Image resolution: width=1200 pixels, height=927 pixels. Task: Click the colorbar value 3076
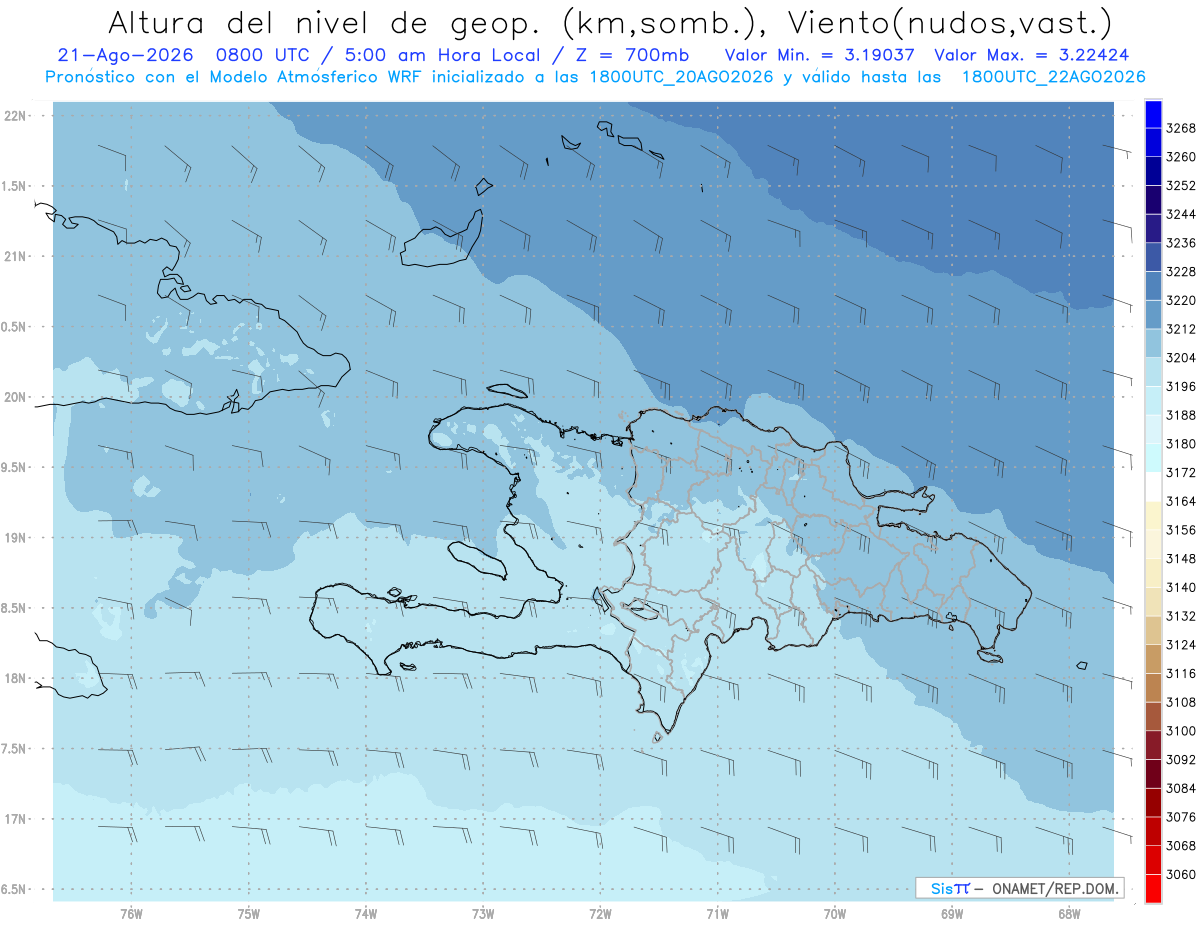(x=1180, y=816)
